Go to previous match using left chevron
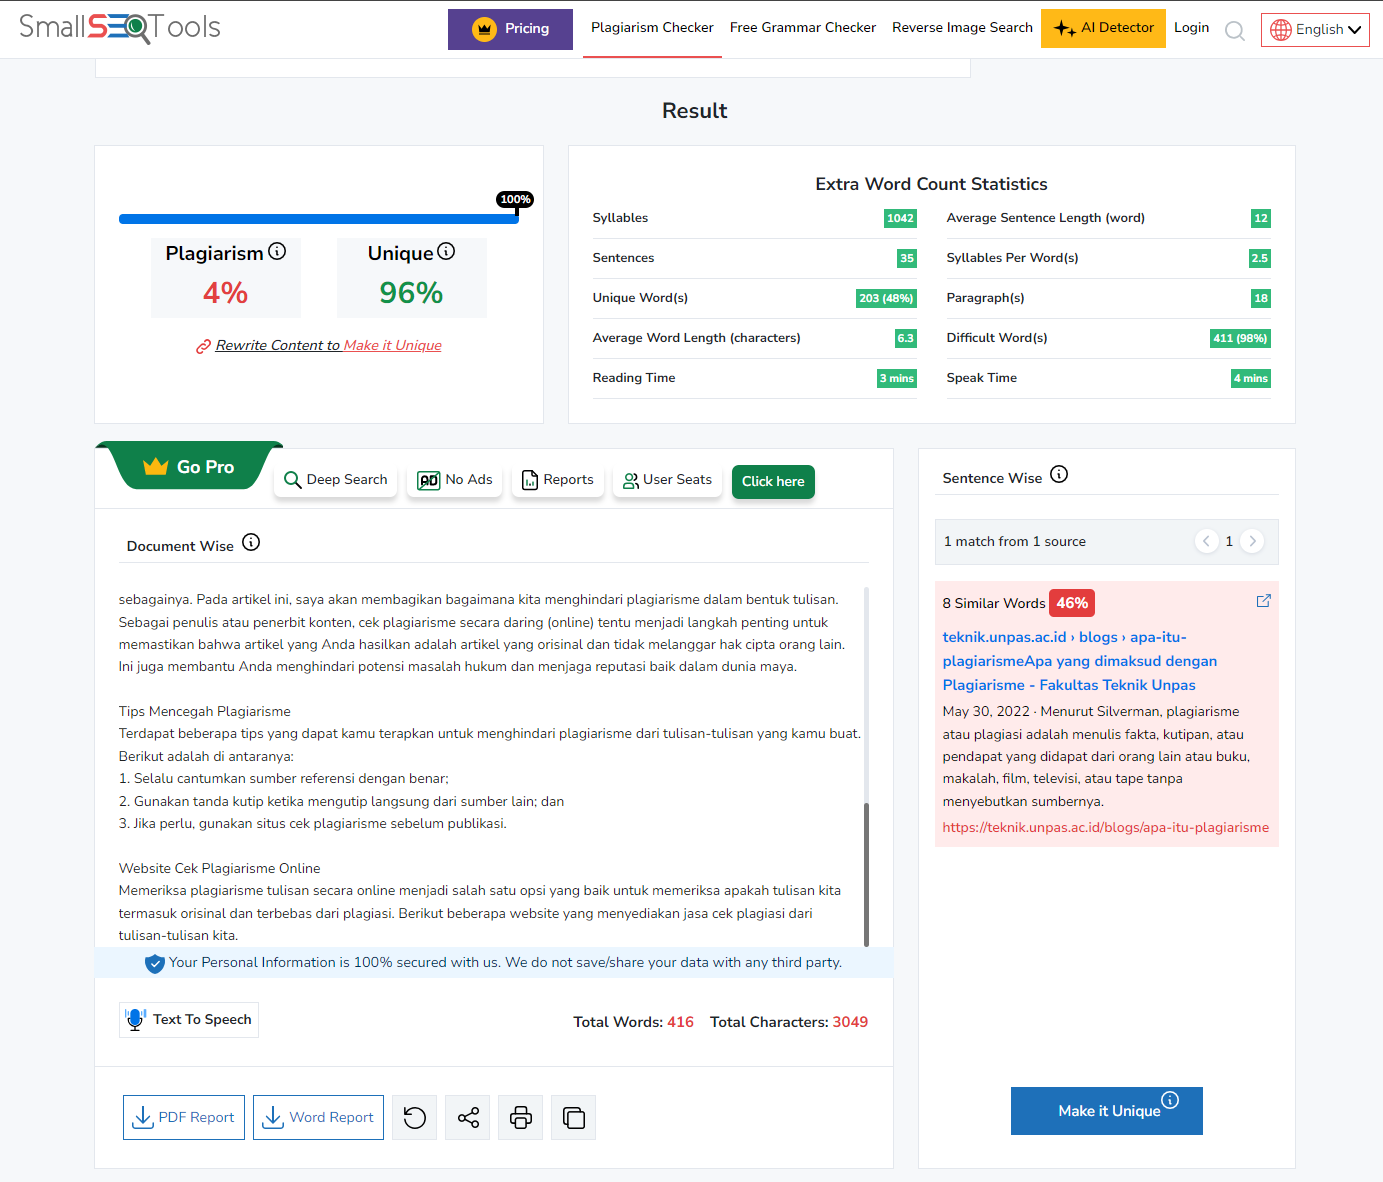Viewport: 1383px width, 1182px height. click(1206, 541)
